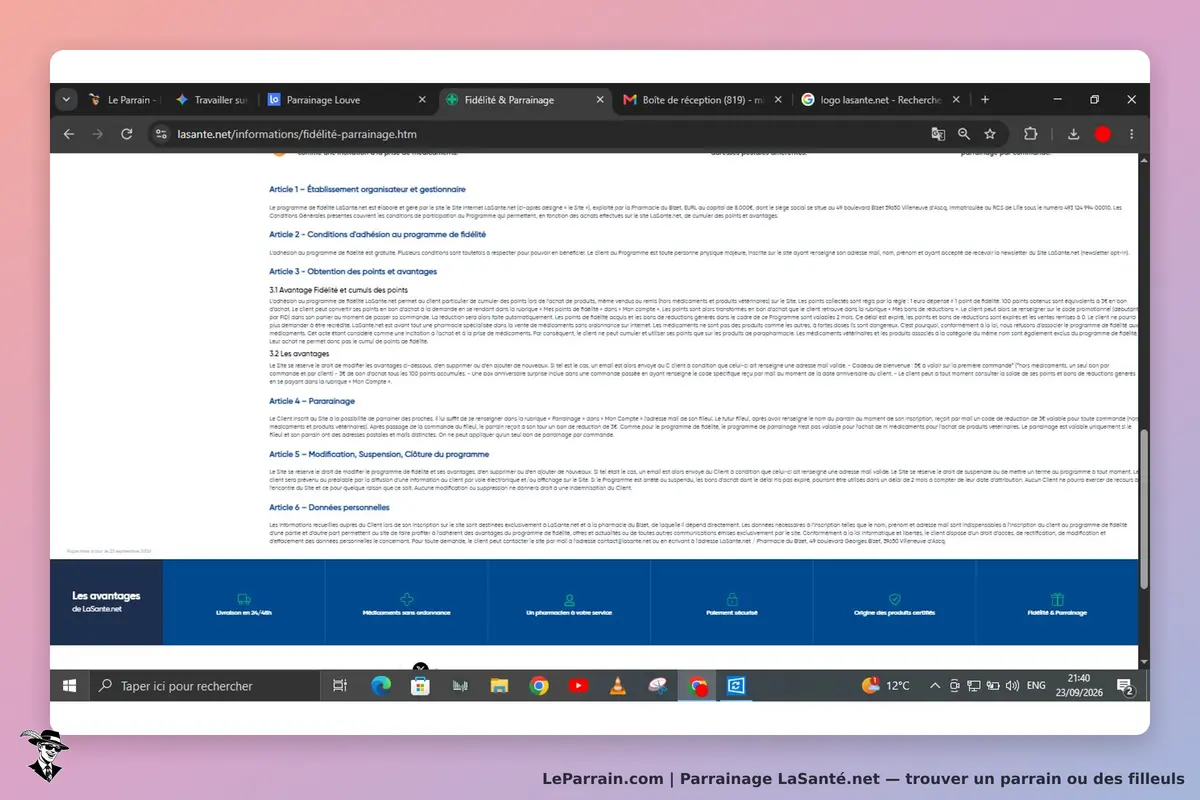This screenshot has height=800, width=1200.
Task: Click the Origine des produits certifiés shield icon
Action: tap(894, 599)
